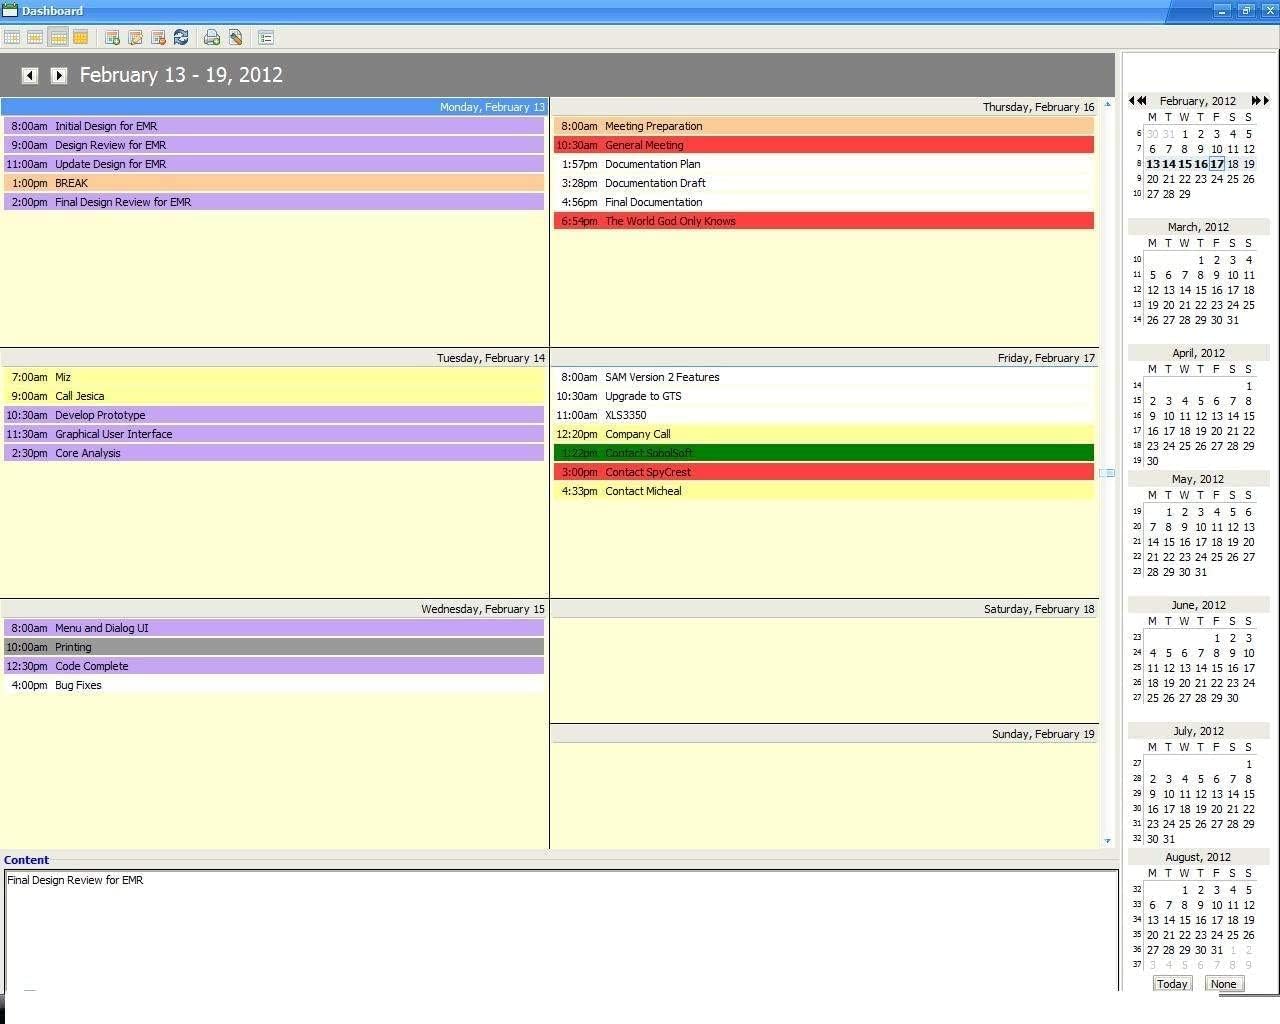Select the red General Meeting event on Thursday

pyautogui.click(x=824, y=144)
